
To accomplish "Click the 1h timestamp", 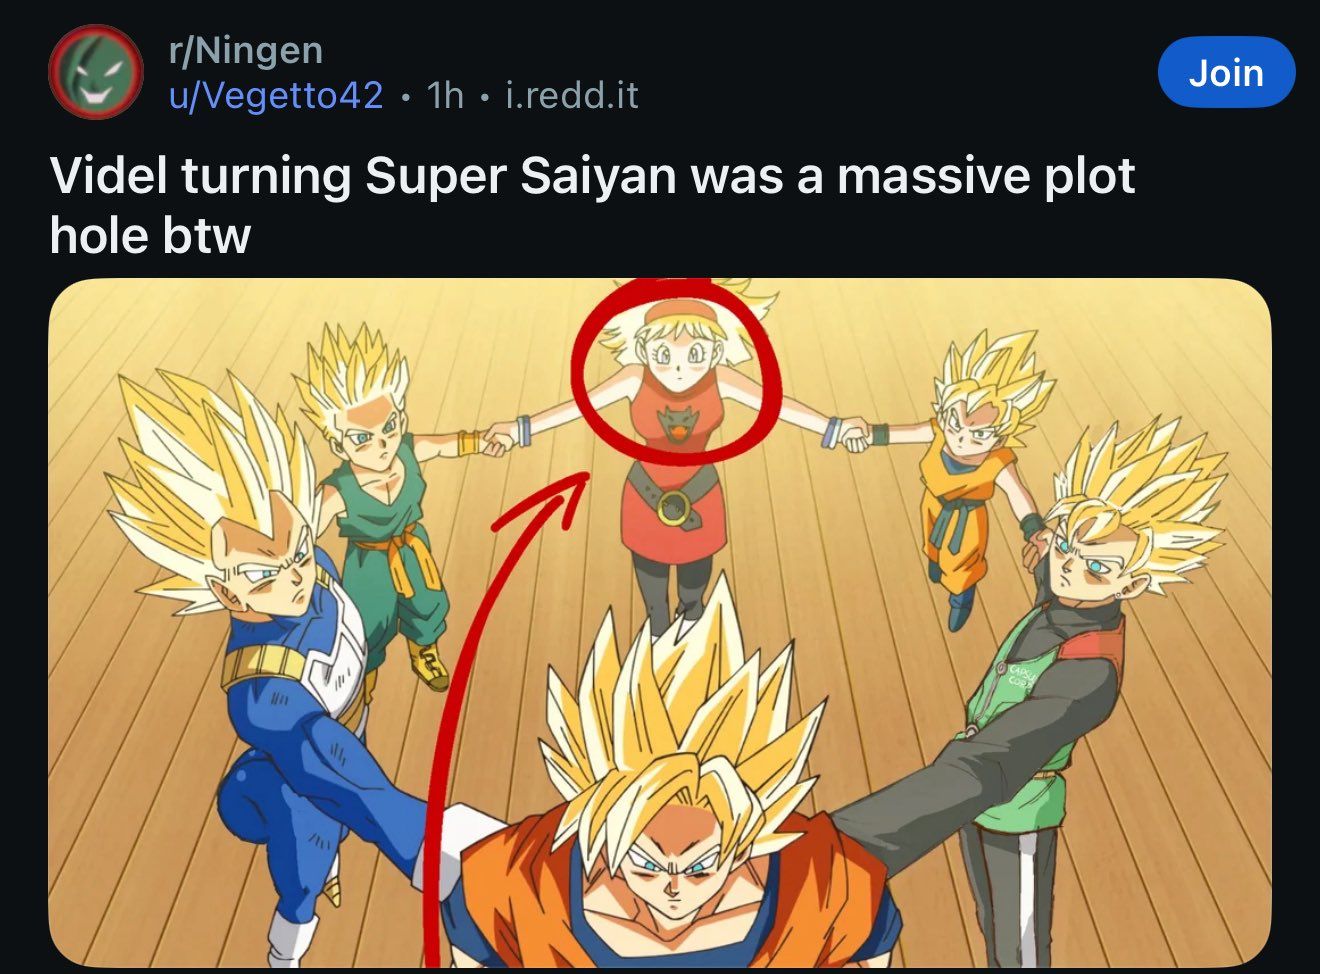I will click(x=442, y=97).
